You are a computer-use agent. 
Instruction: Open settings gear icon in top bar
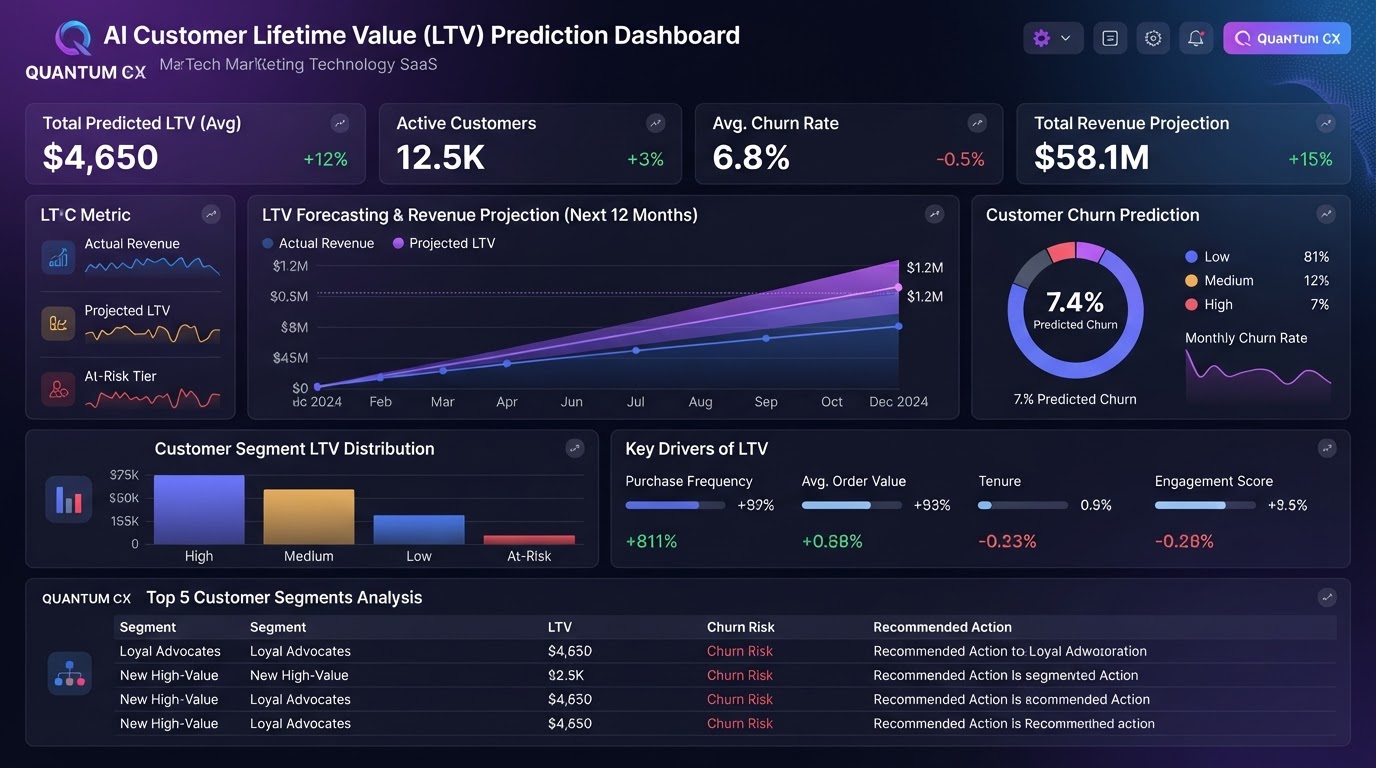pos(1153,38)
